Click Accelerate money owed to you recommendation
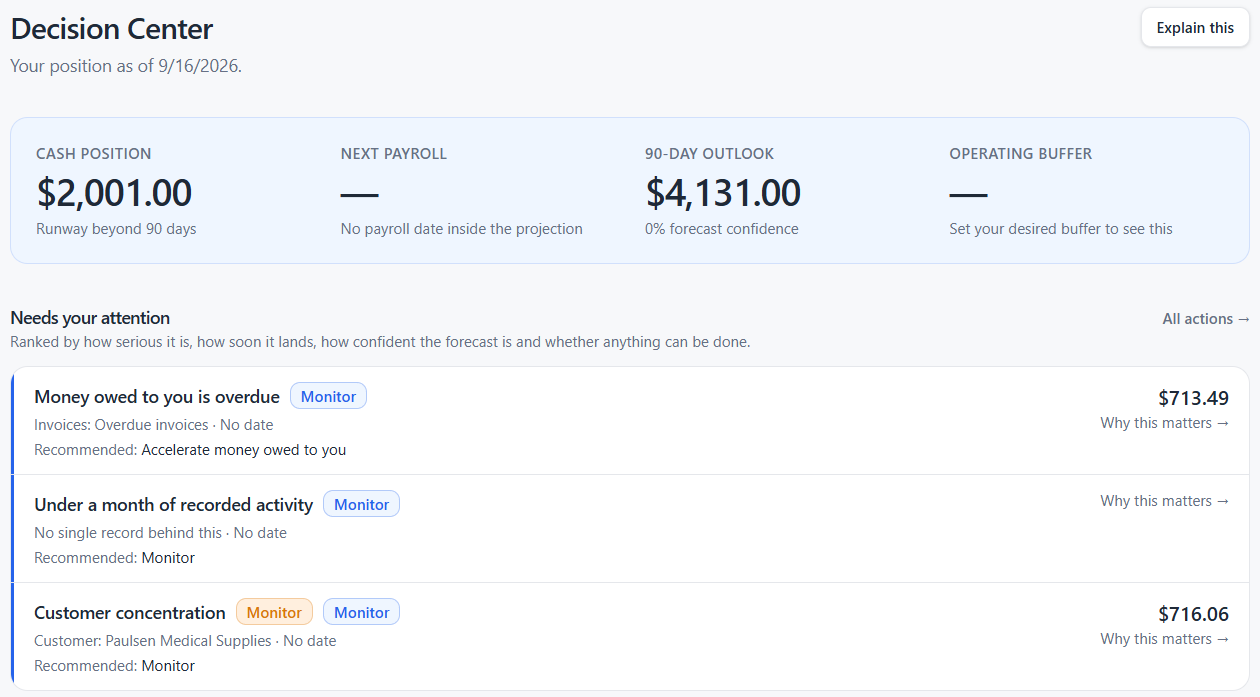Screen dimensions: 1260x697 [244, 450]
